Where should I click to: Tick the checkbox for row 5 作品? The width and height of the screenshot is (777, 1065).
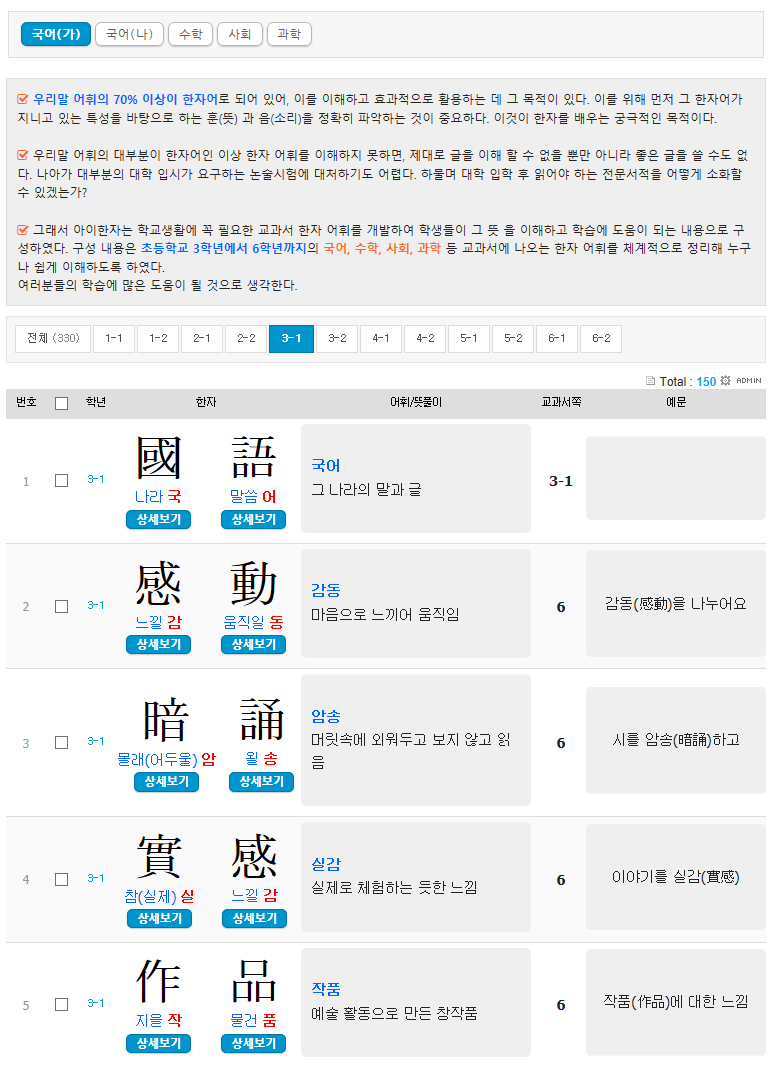click(62, 1004)
